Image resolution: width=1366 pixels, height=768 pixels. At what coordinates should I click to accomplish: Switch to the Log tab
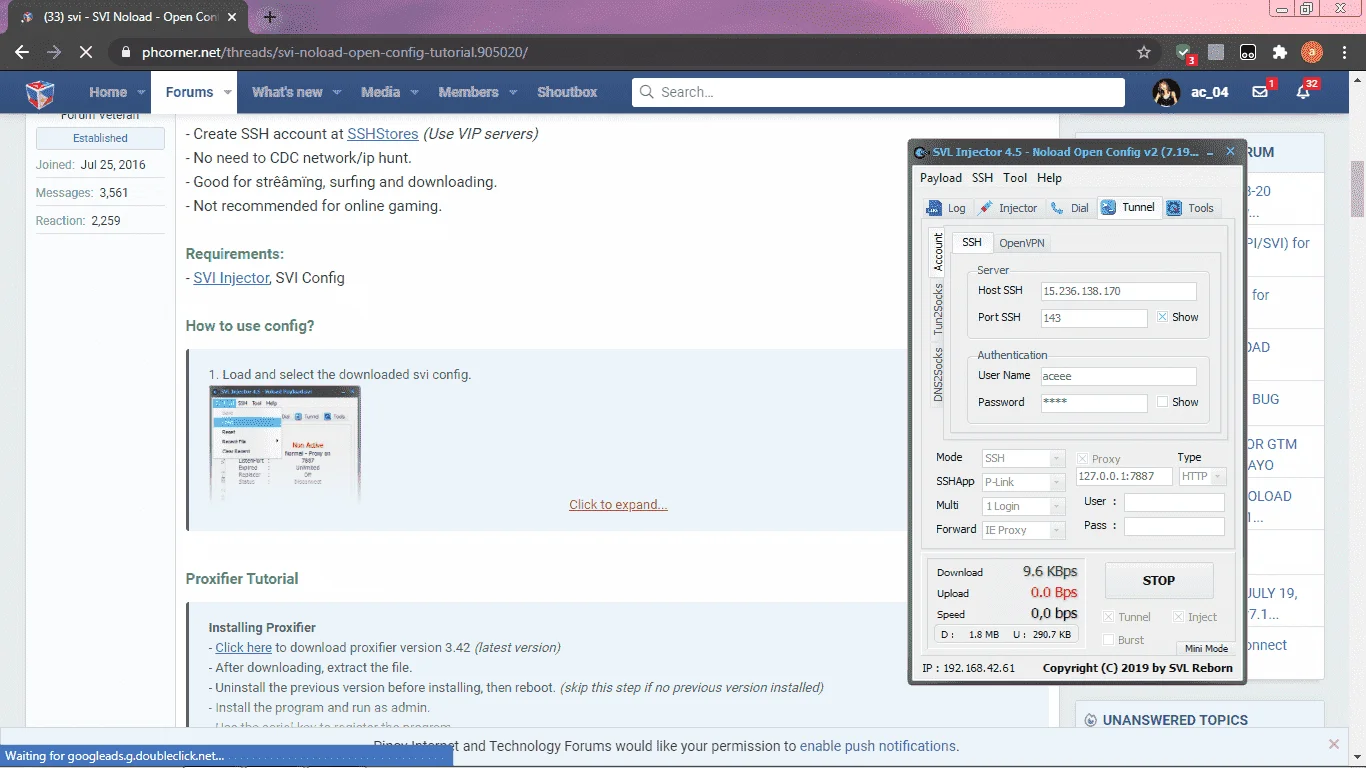946,208
